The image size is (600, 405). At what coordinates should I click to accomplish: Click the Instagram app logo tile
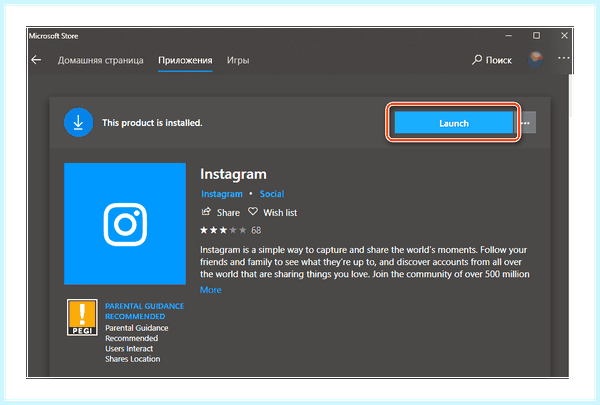(x=125, y=224)
